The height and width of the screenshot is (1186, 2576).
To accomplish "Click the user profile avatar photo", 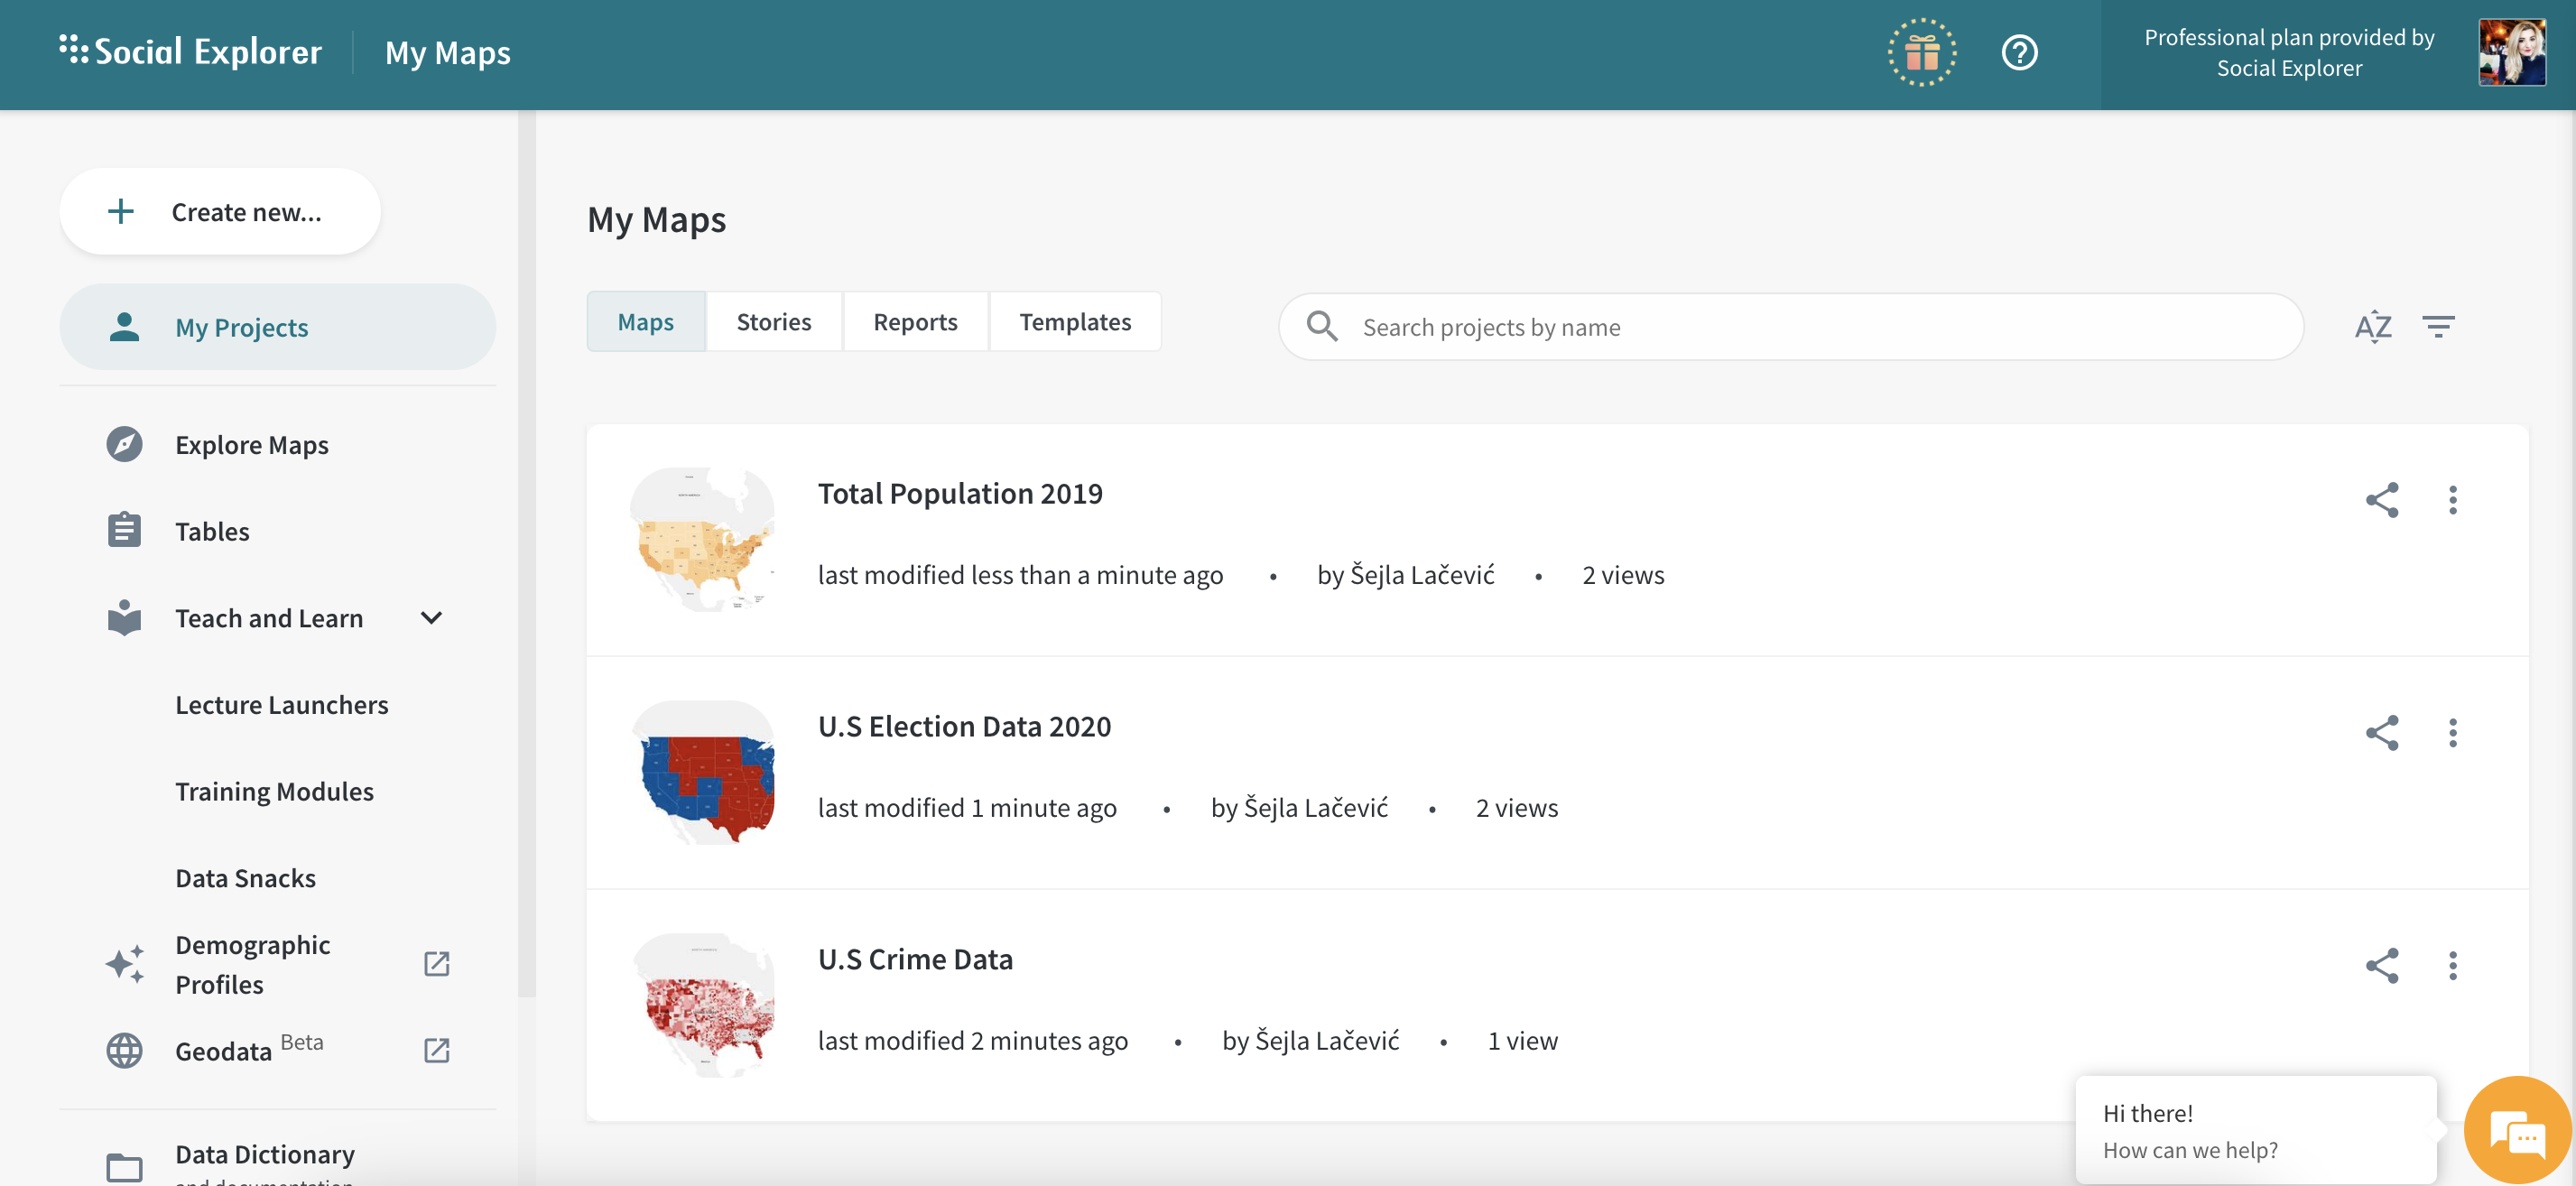I will (x=2511, y=53).
